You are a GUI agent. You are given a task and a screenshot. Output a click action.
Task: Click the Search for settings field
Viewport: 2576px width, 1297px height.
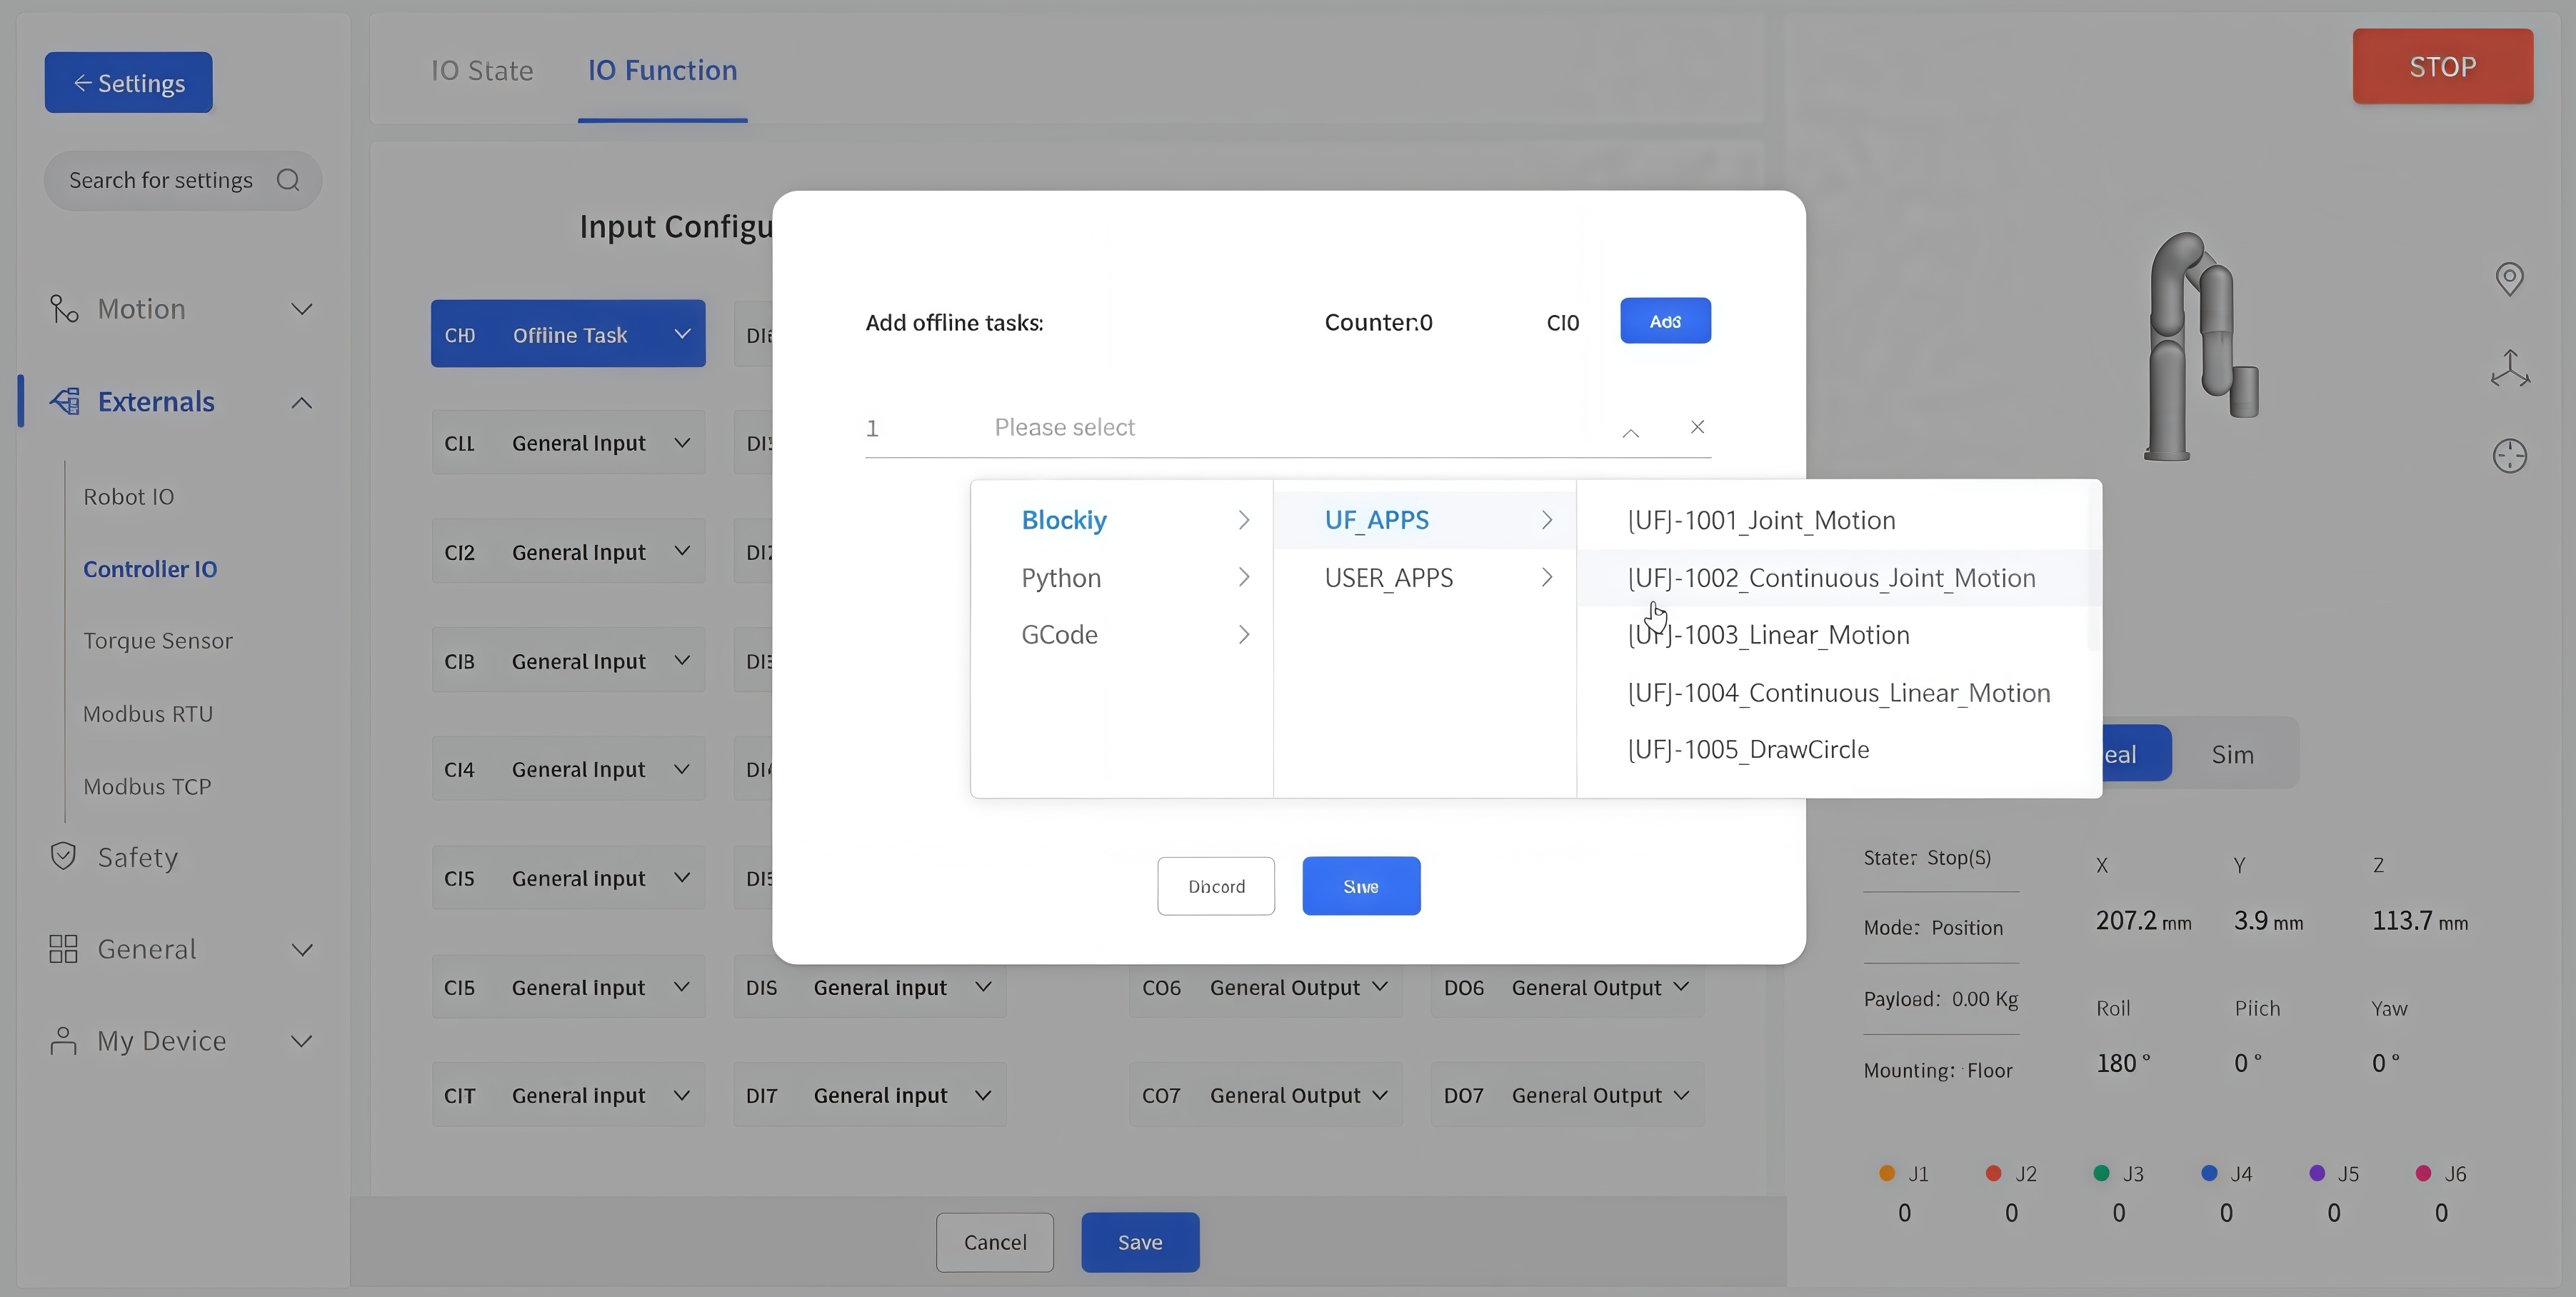coord(182,180)
